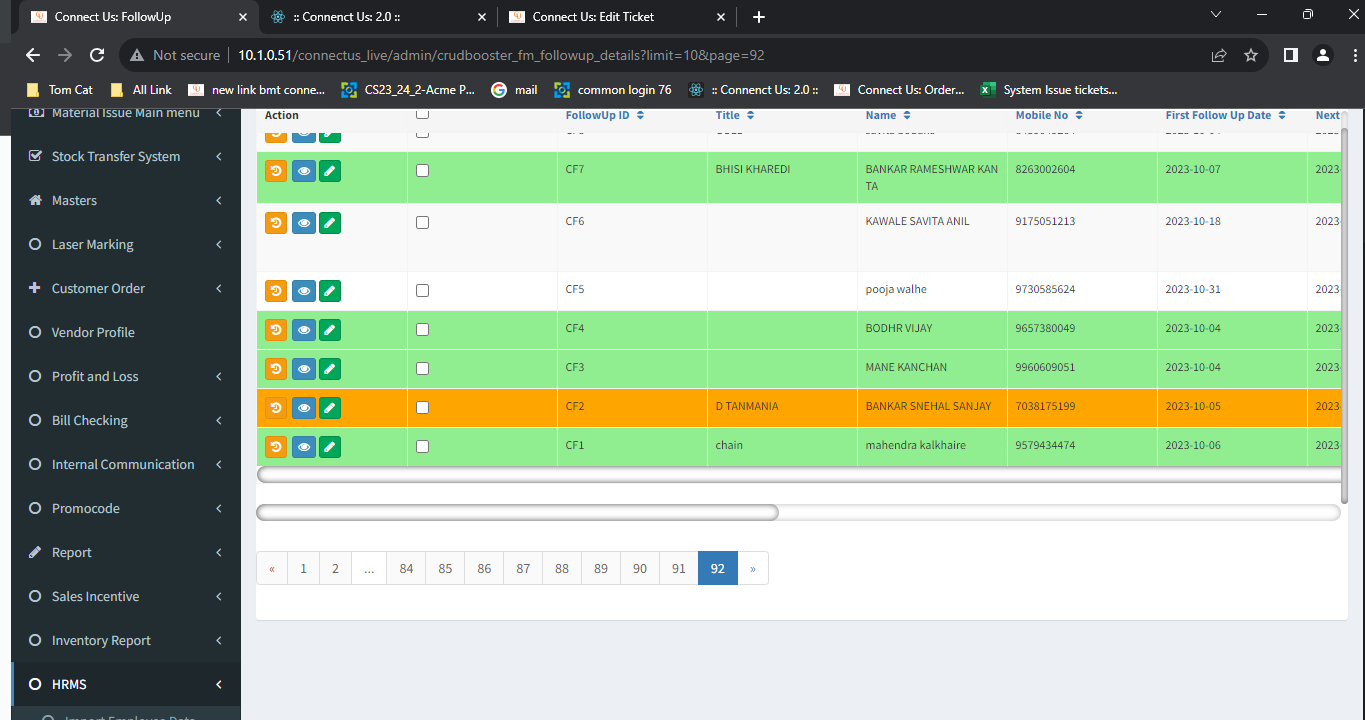Viewport: 1365px width, 720px height.
Task: Click history icon in CF2 row
Action: click(276, 408)
